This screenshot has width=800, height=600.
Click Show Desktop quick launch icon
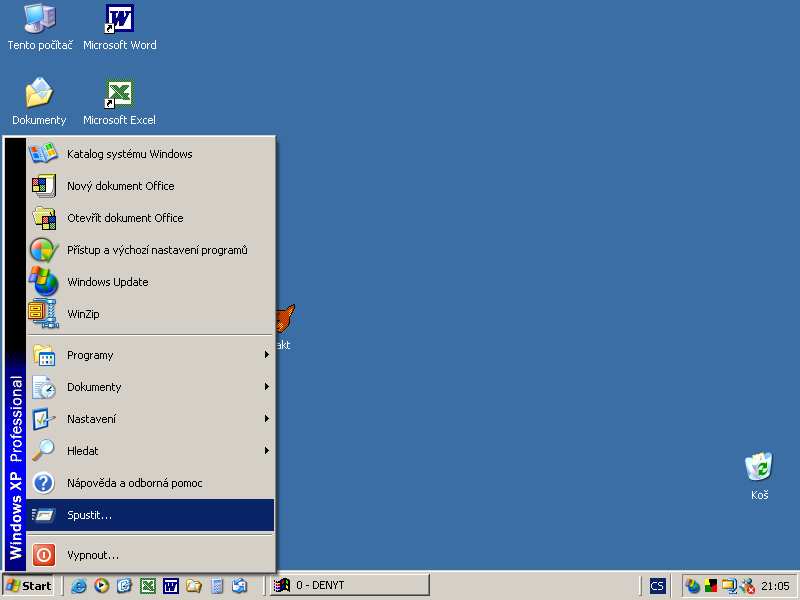[x=239, y=585]
